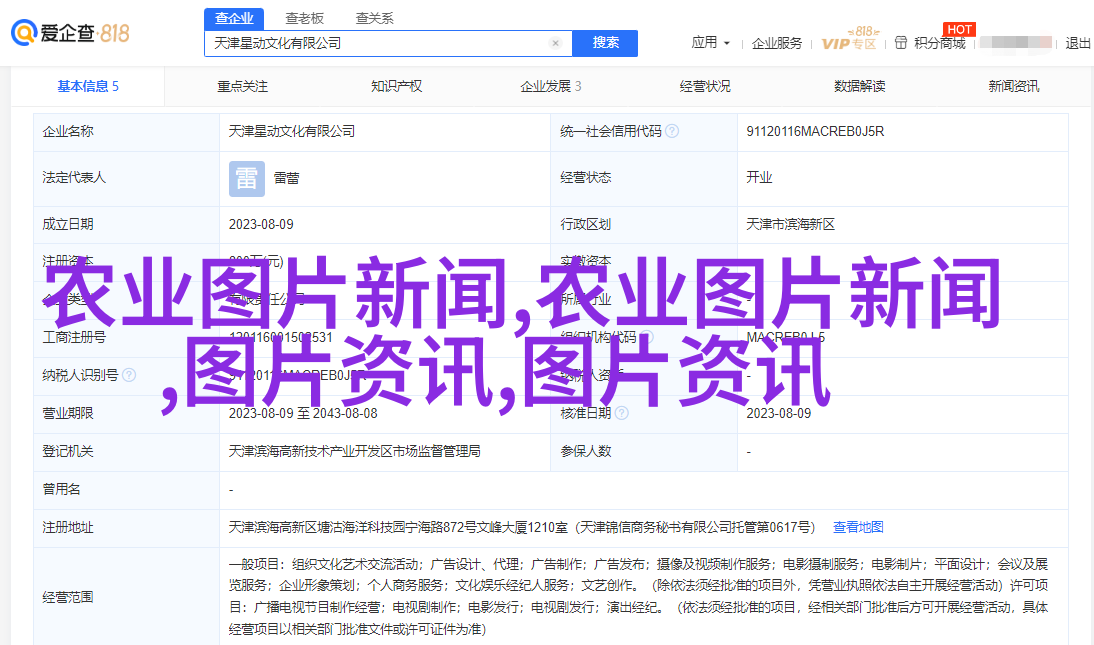
Task: Open the 新闻资讯 tab
Action: coord(1014,87)
